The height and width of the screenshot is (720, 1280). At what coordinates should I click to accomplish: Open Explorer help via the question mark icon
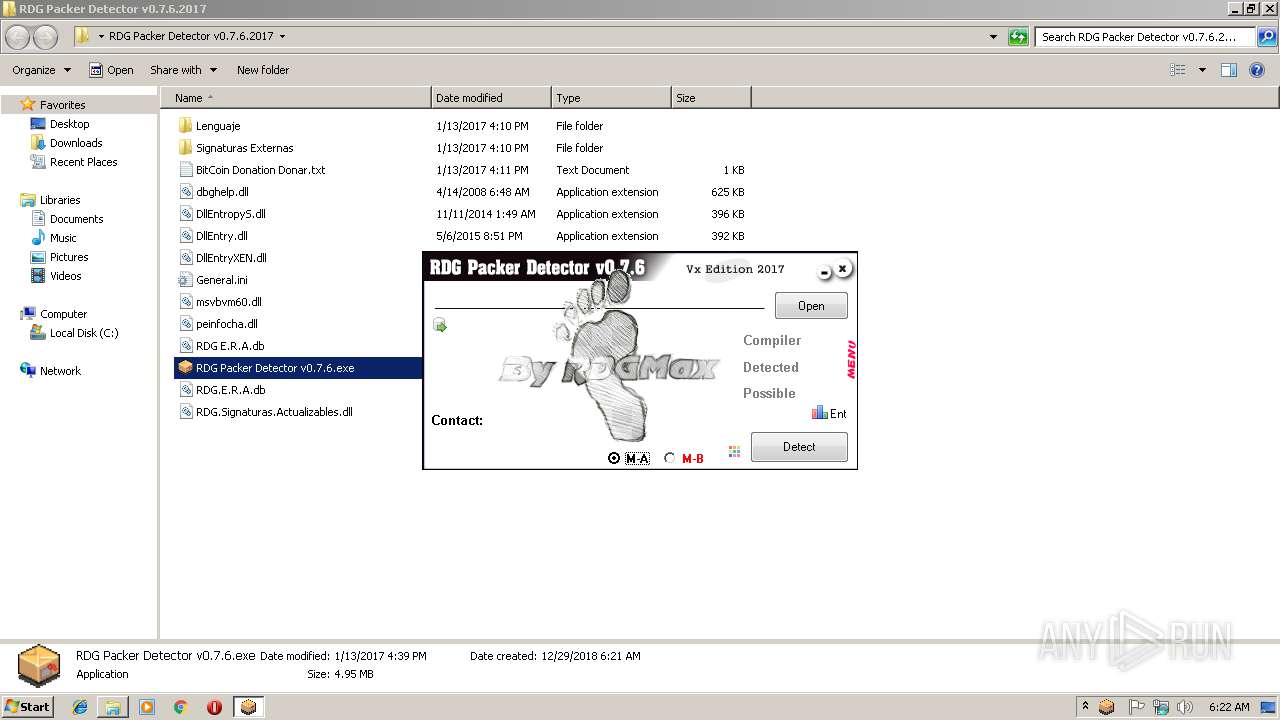[x=1257, y=70]
